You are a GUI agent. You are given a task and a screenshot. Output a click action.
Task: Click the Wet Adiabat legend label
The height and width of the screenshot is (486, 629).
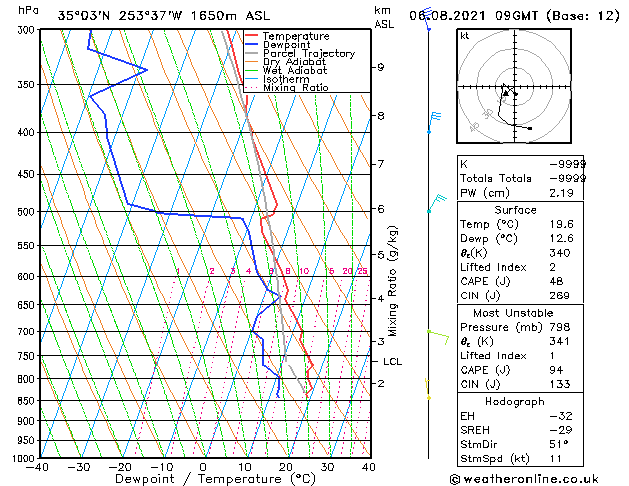pos(295,71)
